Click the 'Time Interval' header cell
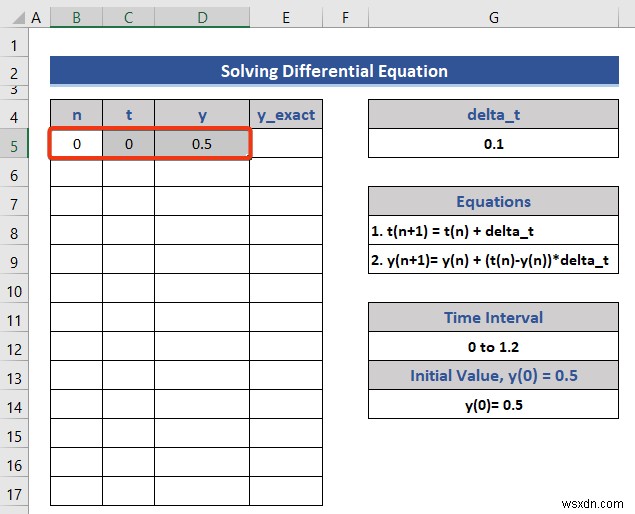Viewport: 635px width, 514px height. point(494,317)
